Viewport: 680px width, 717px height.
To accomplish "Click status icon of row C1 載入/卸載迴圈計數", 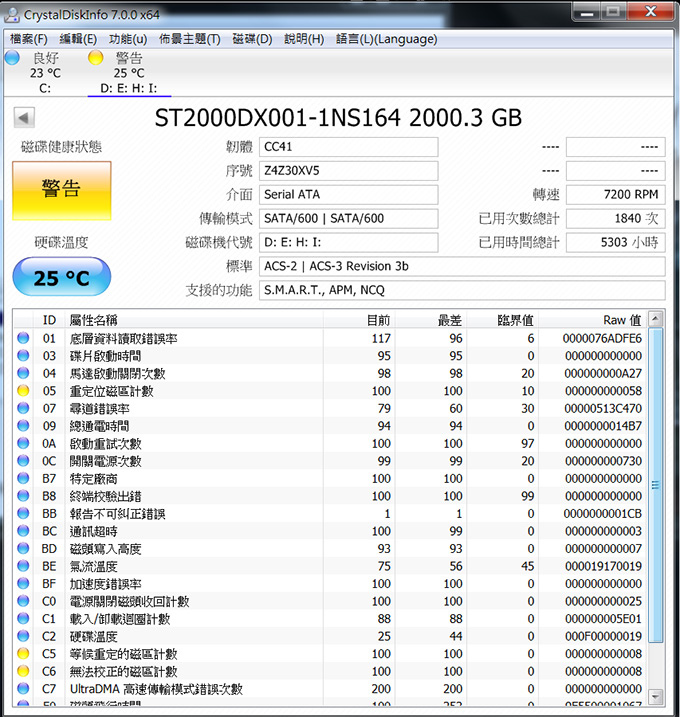I will click(x=23, y=618).
